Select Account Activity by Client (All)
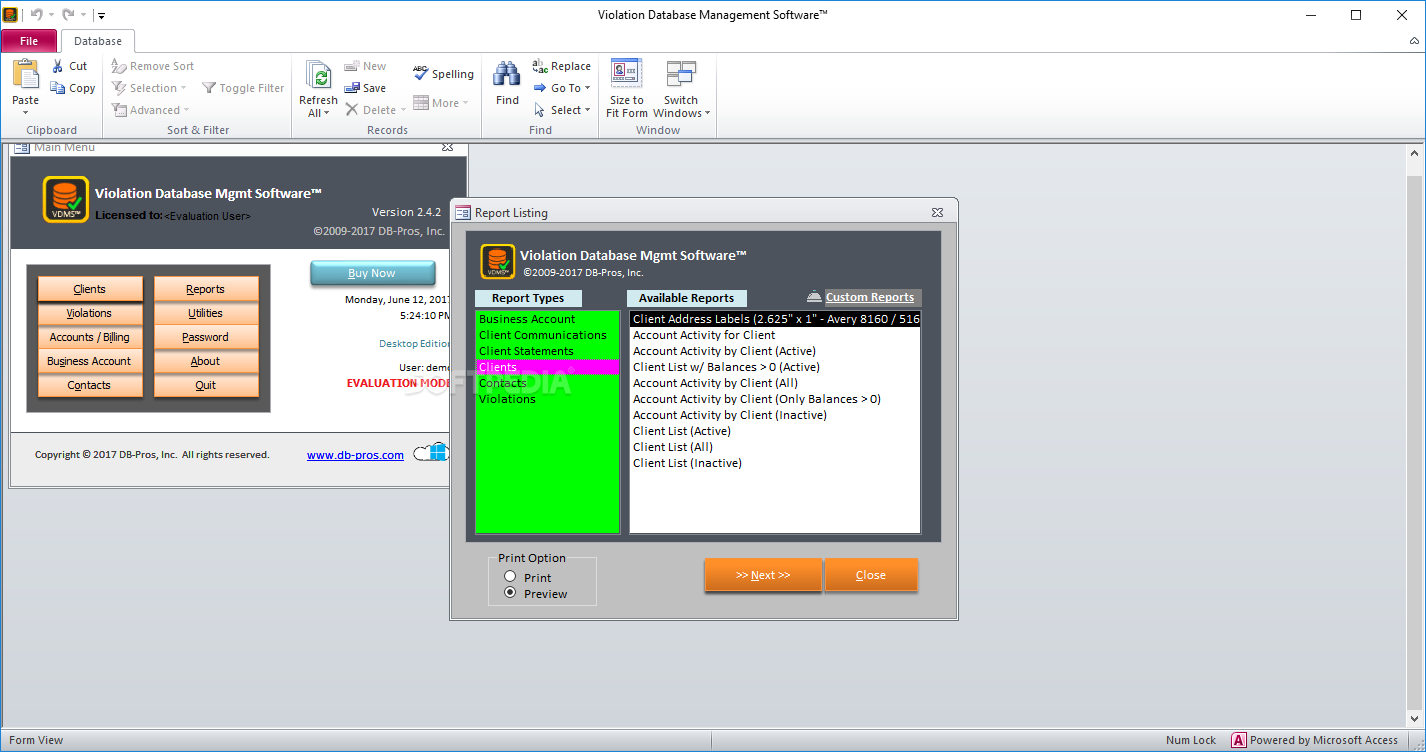 point(775,383)
